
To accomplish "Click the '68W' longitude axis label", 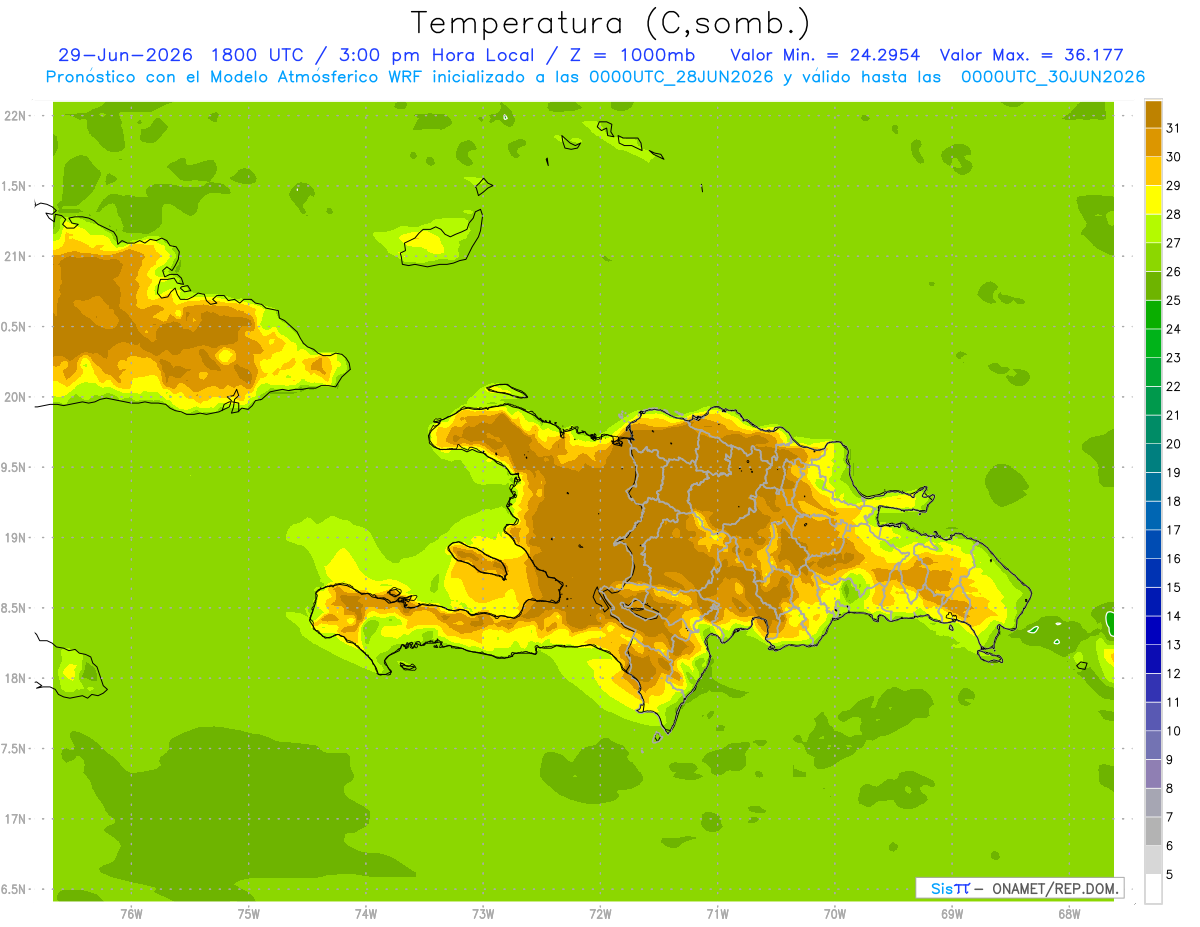I will click(1068, 913).
